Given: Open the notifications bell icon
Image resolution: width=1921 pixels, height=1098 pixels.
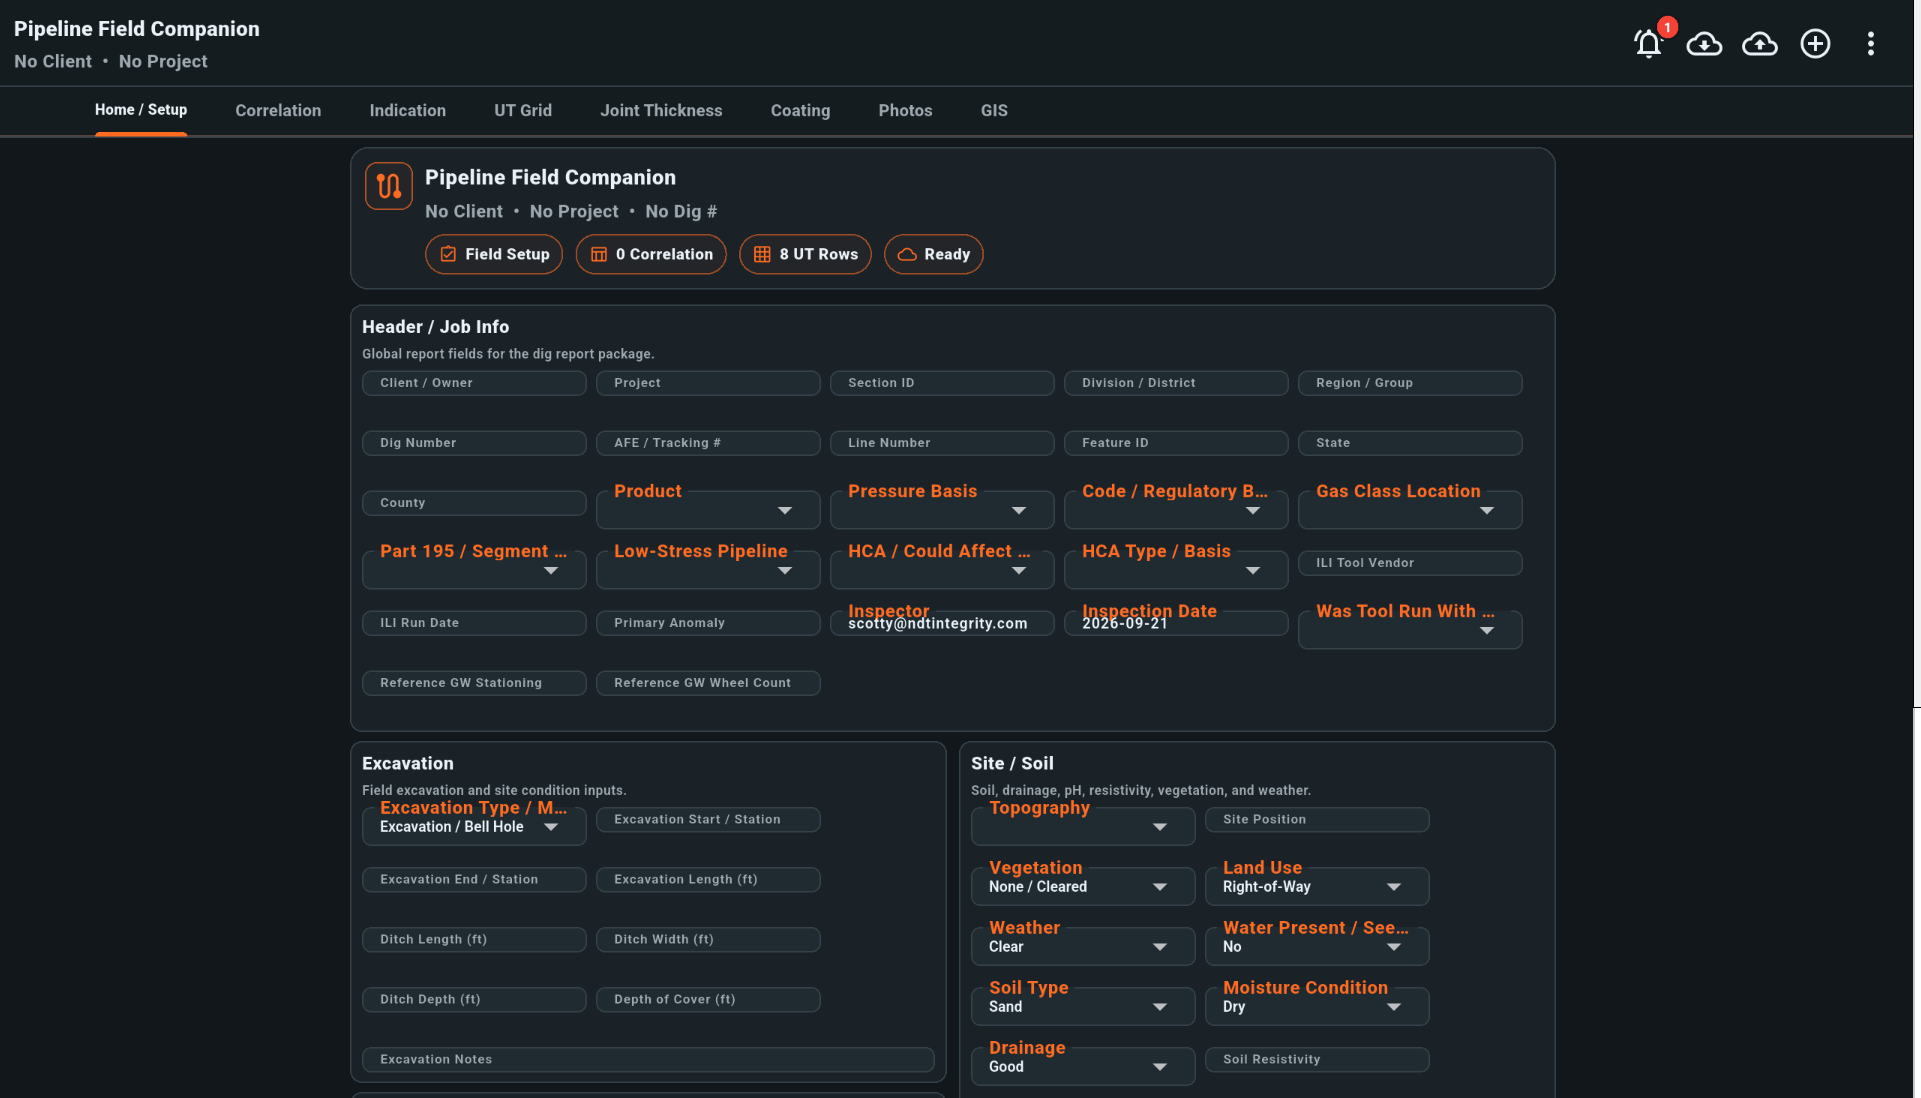Looking at the screenshot, I should tap(1648, 43).
